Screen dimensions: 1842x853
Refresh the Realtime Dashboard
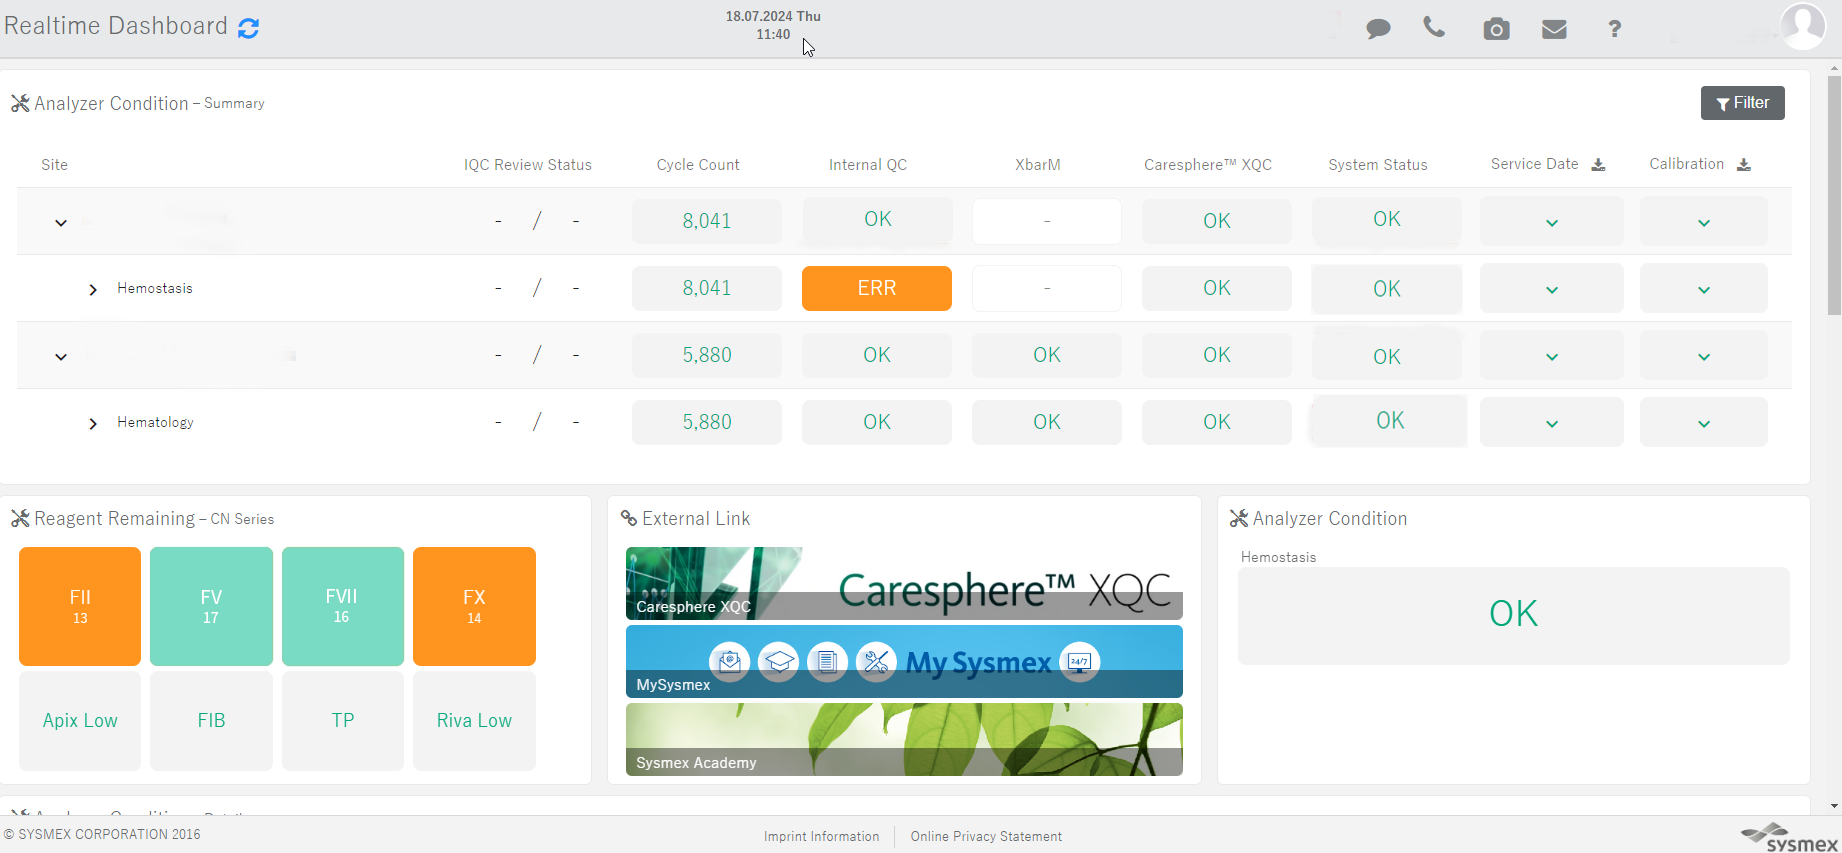pyautogui.click(x=249, y=28)
